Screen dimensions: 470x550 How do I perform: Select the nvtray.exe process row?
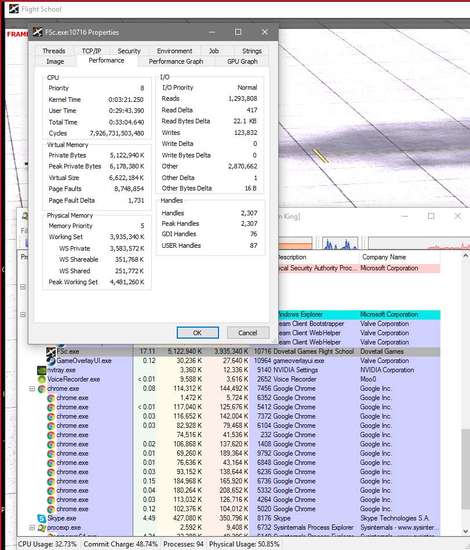(239, 370)
